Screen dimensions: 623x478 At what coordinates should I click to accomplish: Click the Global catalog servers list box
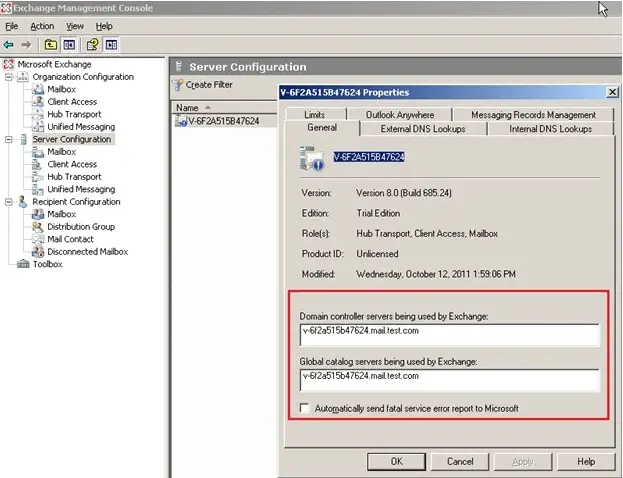point(449,380)
